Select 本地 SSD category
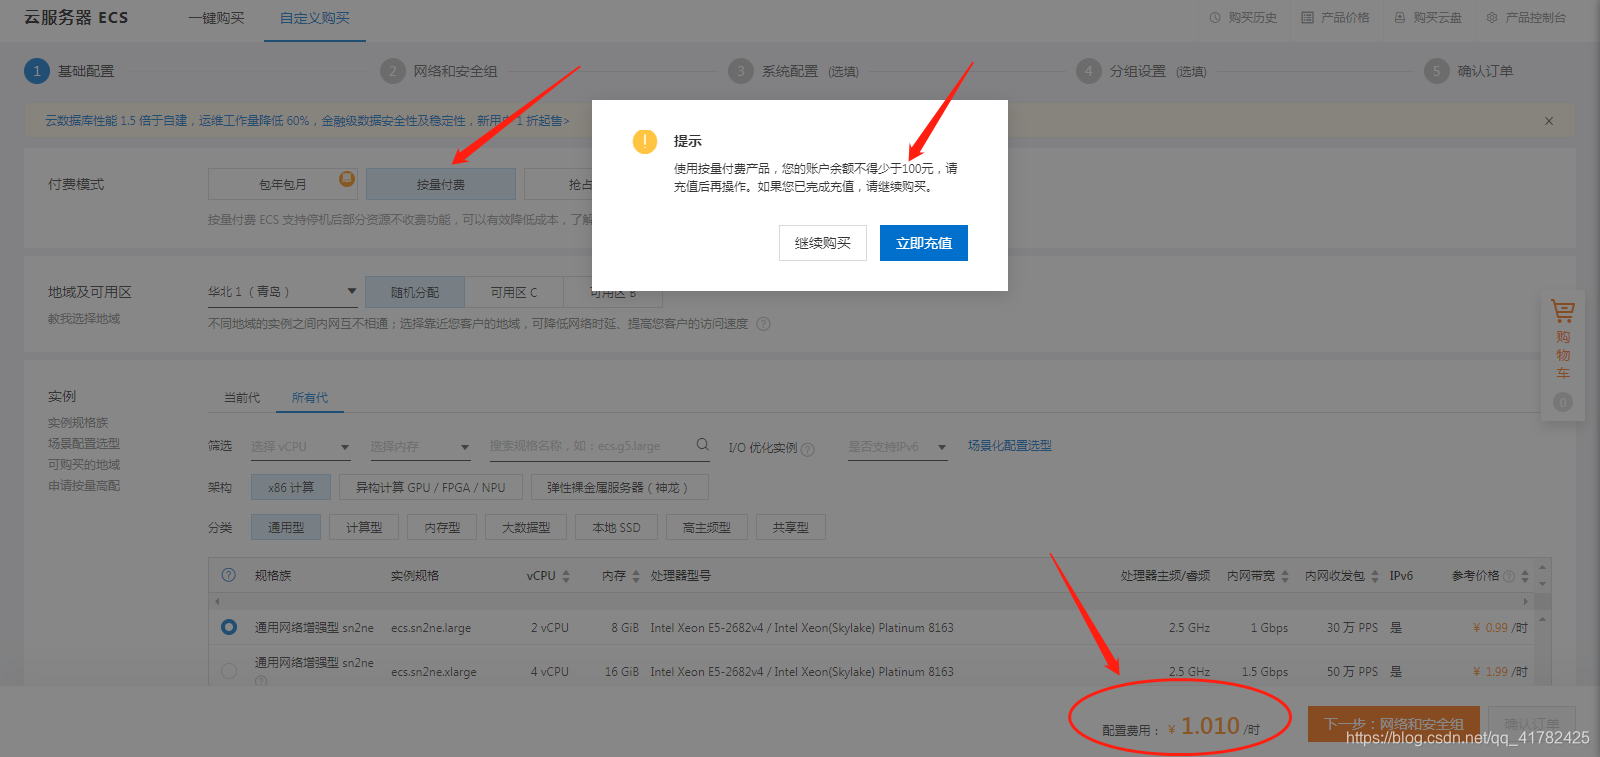This screenshot has width=1600, height=757. coord(616,528)
